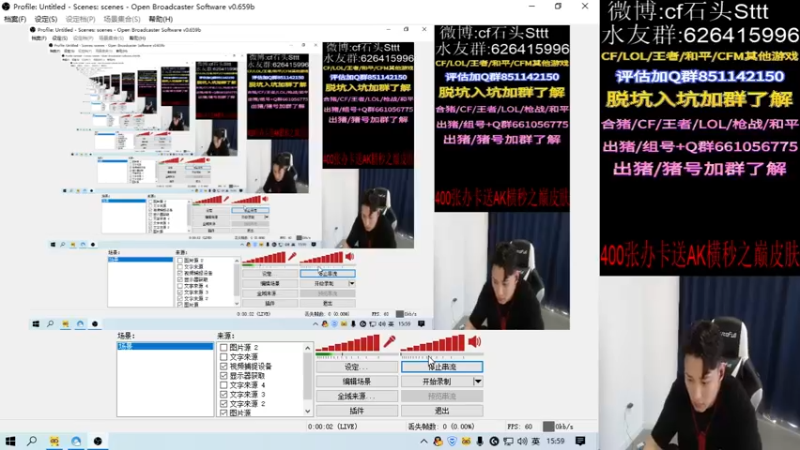Open the Windows Start menu
This screenshot has width=800, height=450.
coord(10,441)
